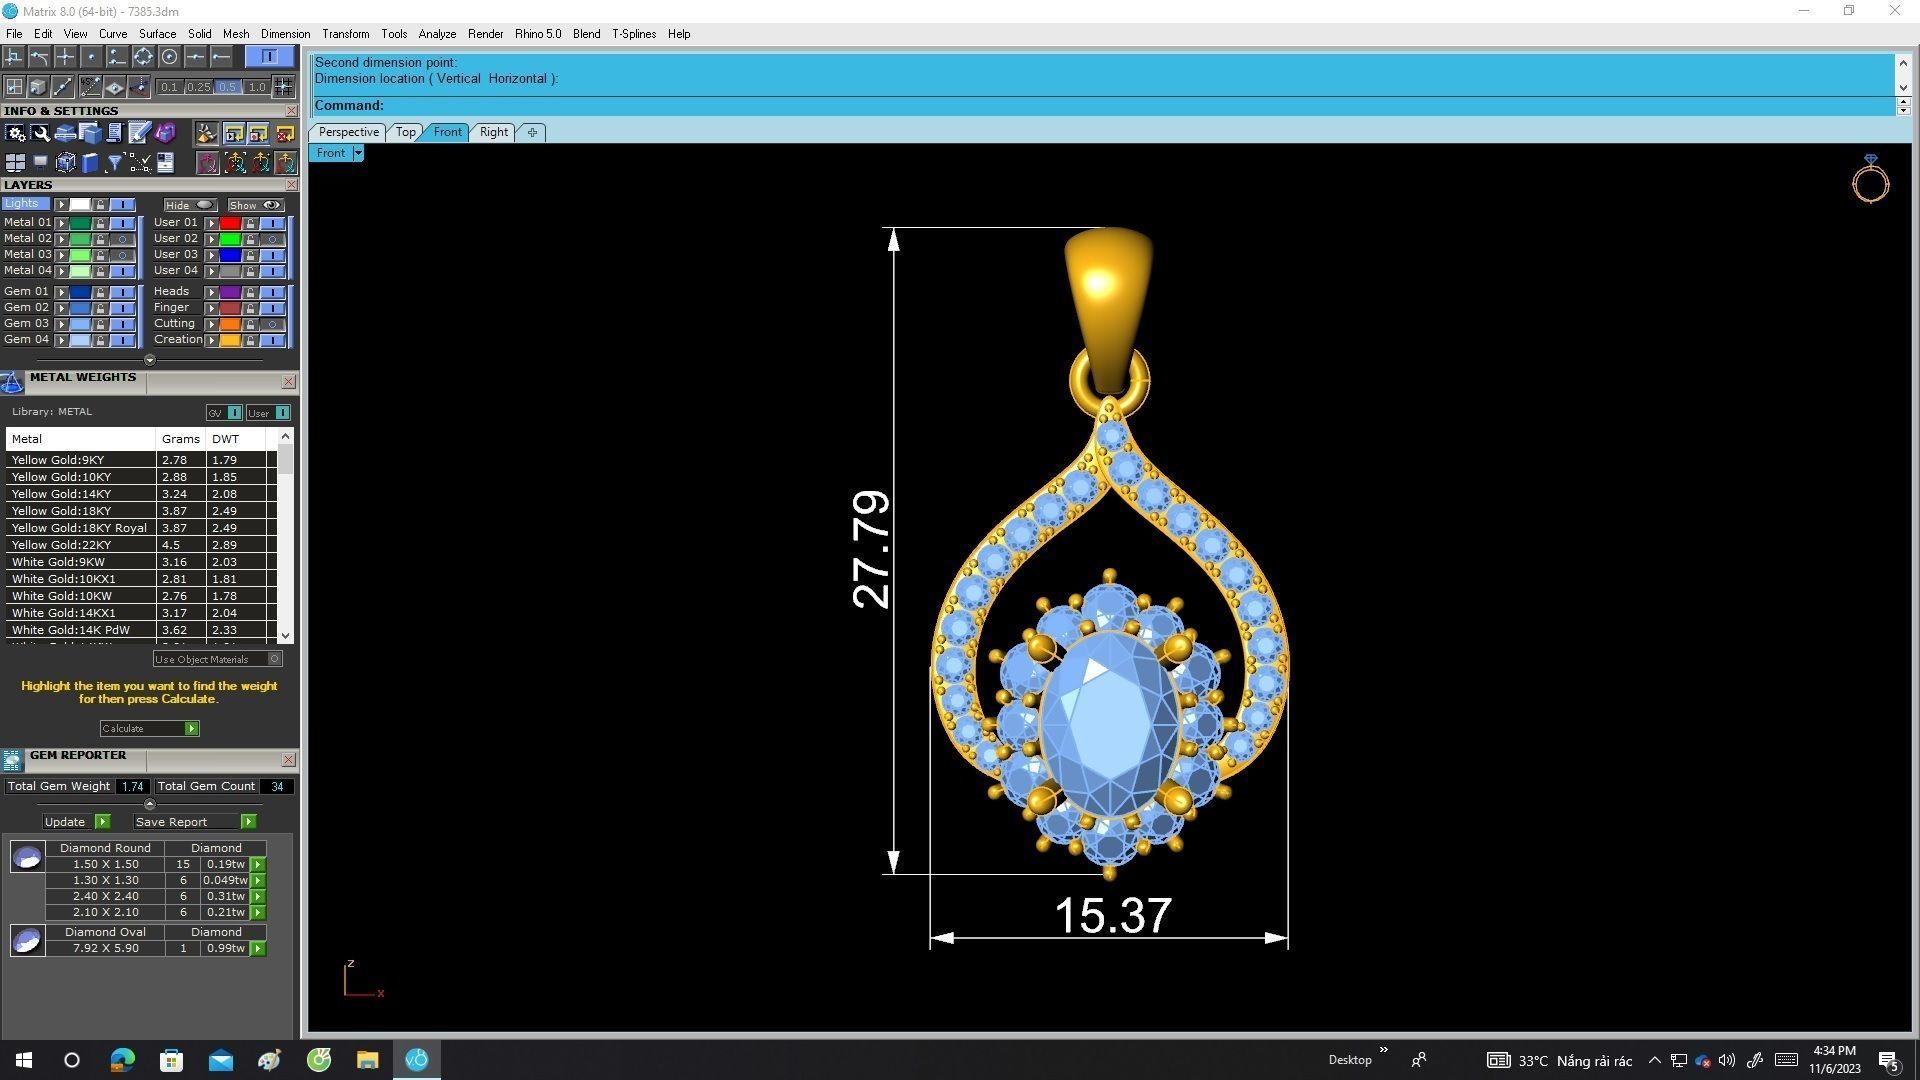Viewport: 1920px width, 1080px height.
Task: Expand Metal 01 layer arrow
Action: pos(62,223)
